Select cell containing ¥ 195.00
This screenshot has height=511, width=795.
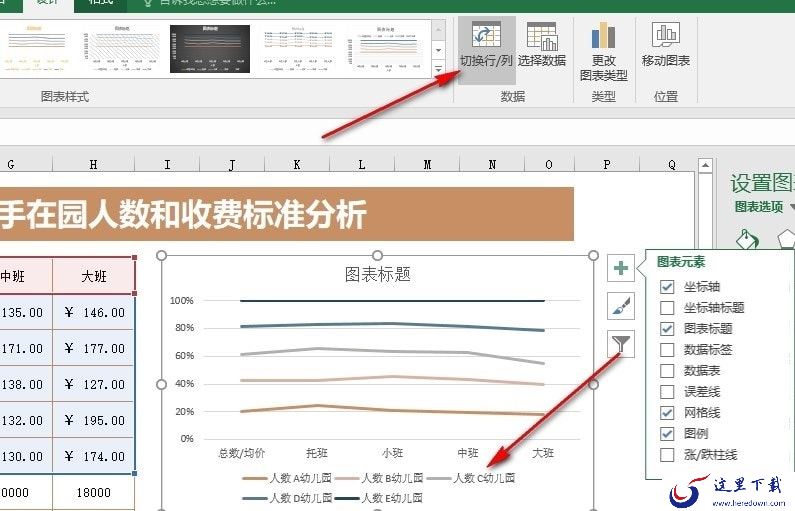94,420
